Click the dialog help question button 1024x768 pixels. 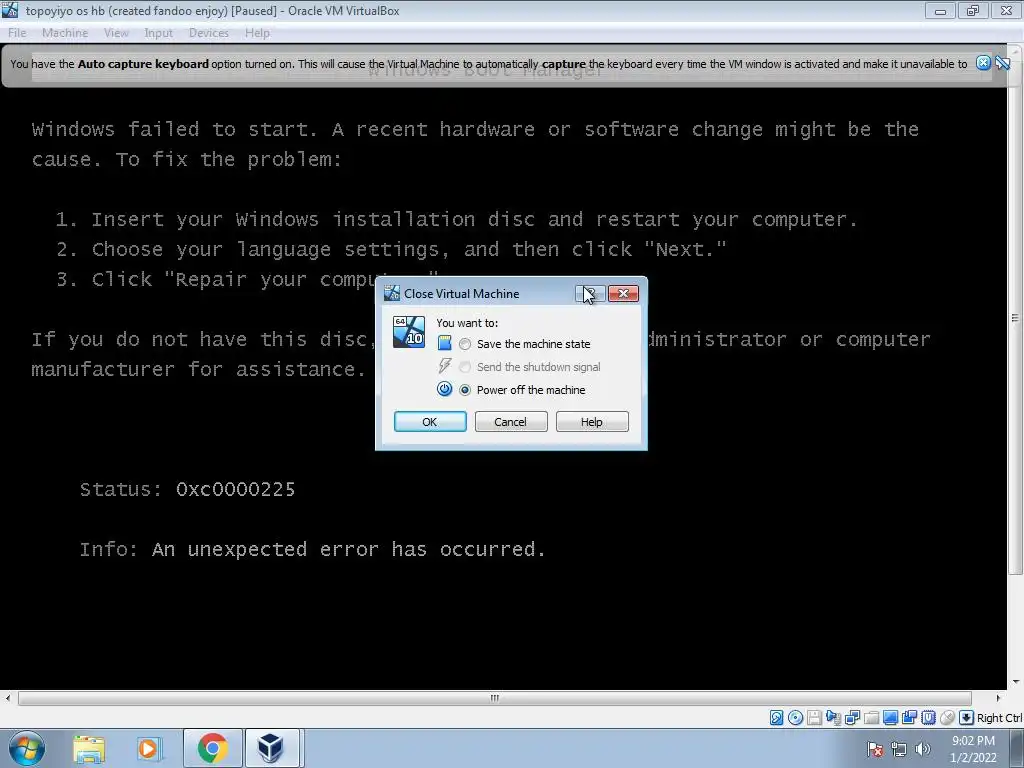tap(590, 294)
